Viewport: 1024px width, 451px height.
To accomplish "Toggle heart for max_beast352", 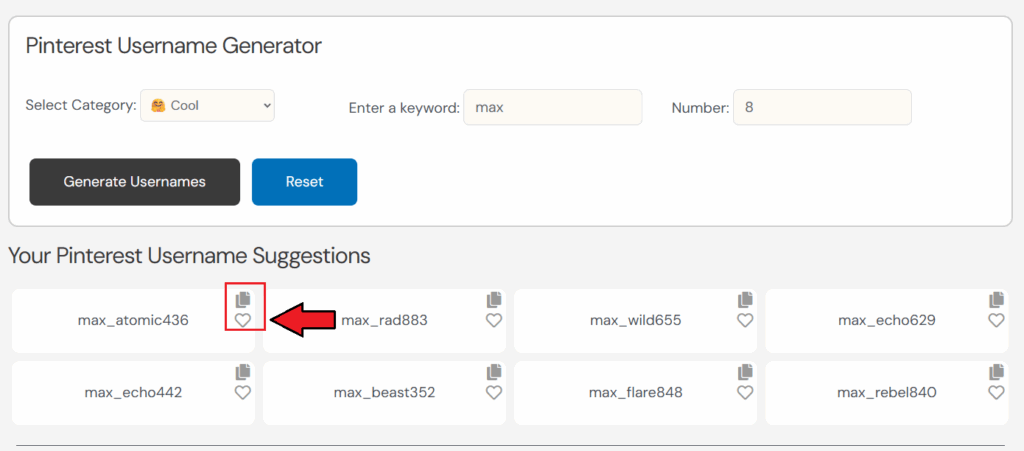I will [x=494, y=392].
